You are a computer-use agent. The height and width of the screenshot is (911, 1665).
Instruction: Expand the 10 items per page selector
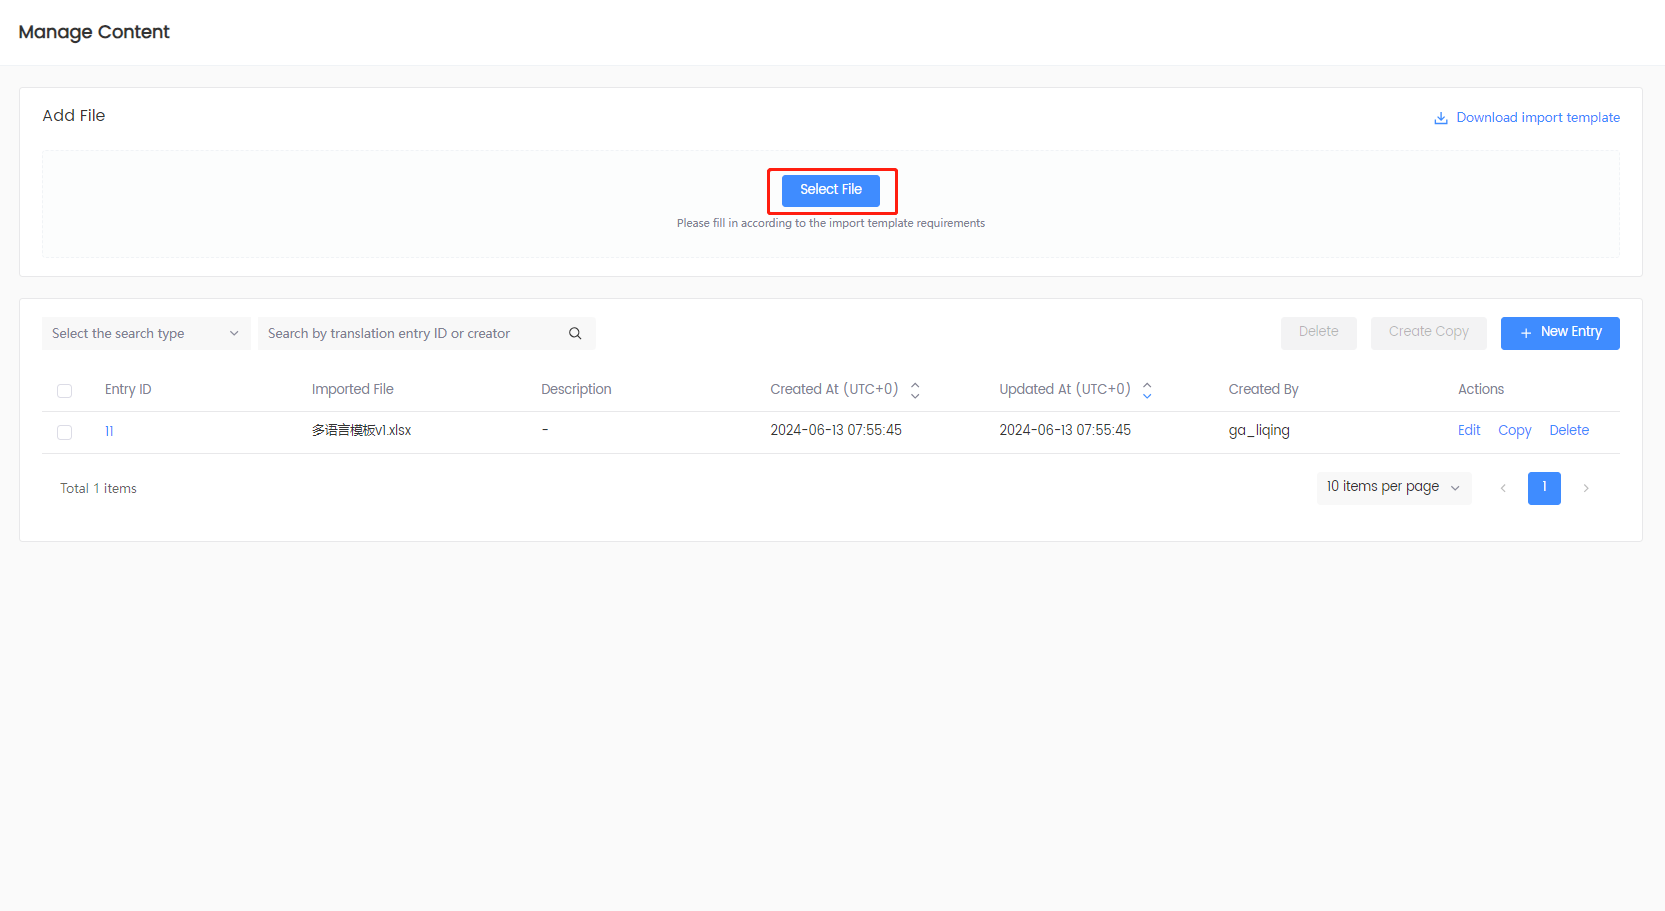pos(1393,487)
